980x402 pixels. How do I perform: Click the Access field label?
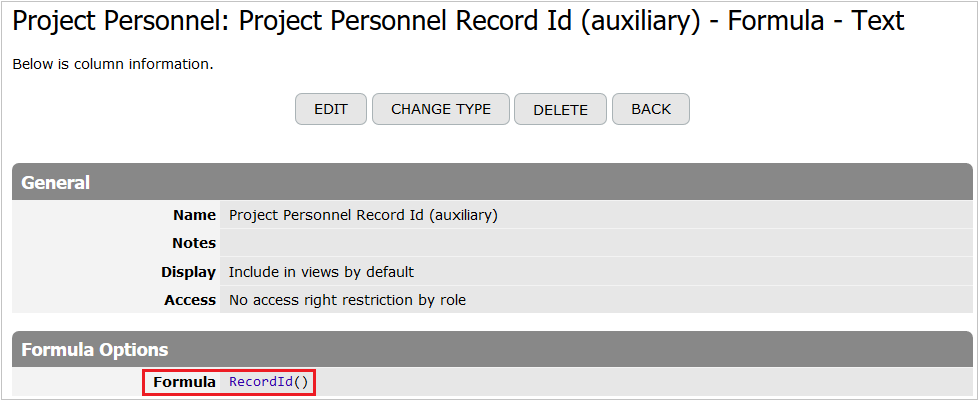point(190,300)
